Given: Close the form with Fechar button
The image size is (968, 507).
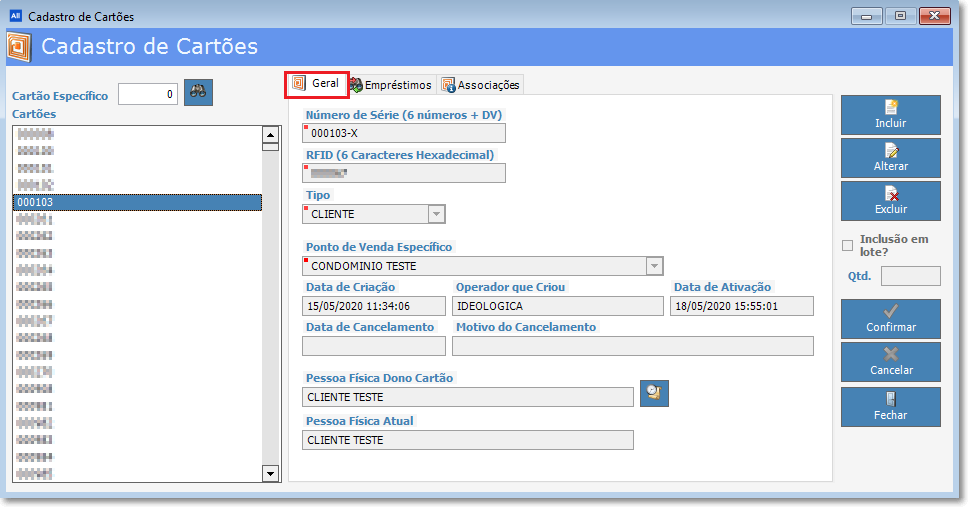Looking at the screenshot, I should 890,406.
